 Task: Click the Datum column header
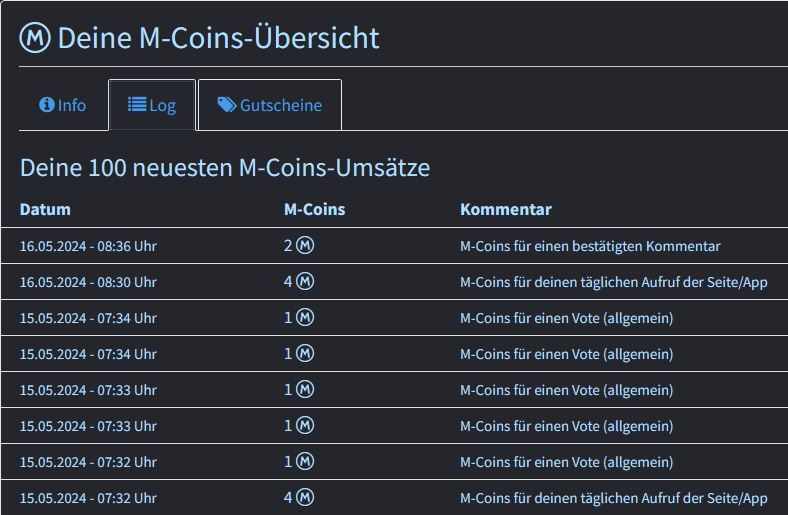point(45,209)
